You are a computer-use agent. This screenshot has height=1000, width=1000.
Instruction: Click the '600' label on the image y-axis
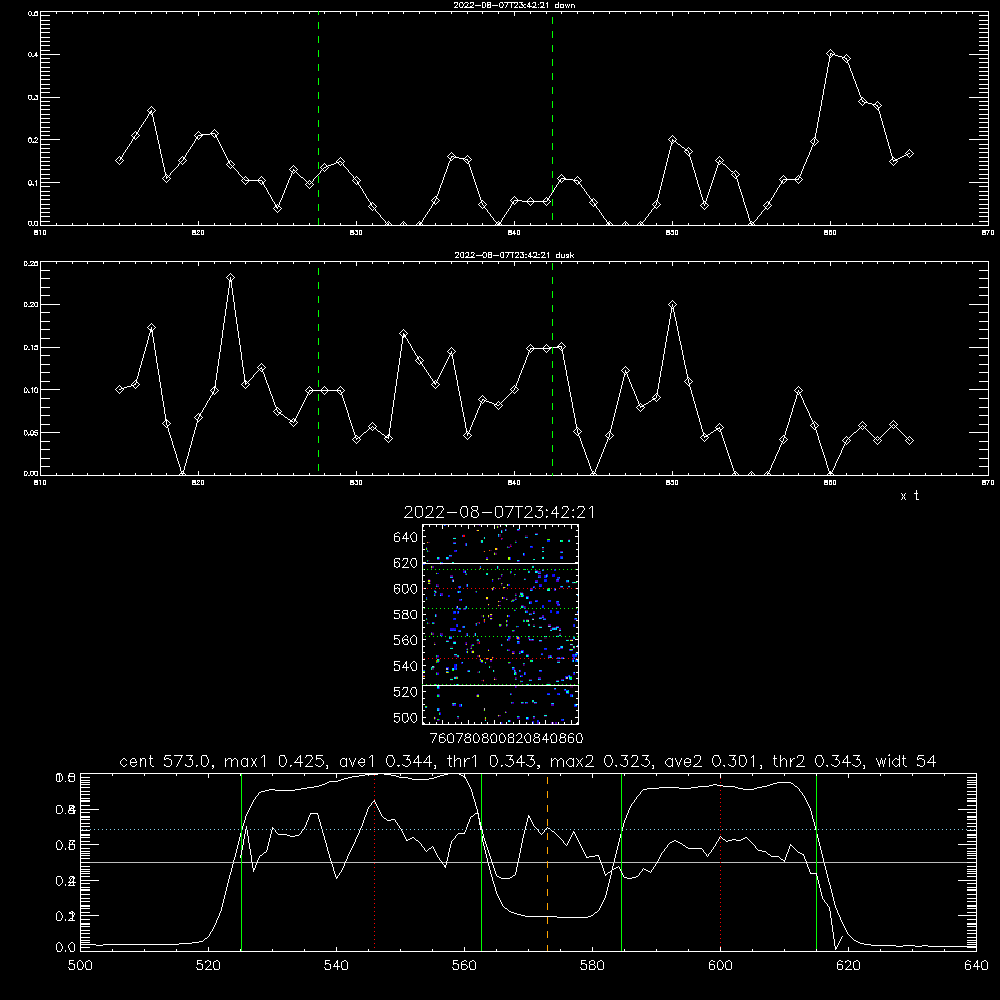[x=406, y=589]
